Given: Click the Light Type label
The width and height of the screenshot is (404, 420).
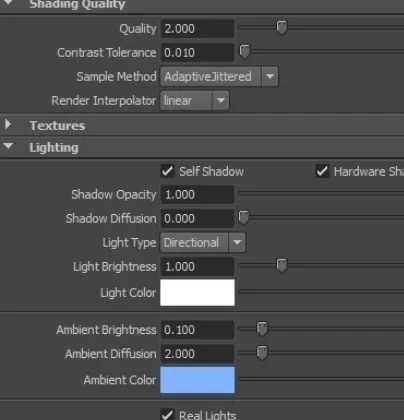Looking at the screenshot, I should pyautogui.click(x=129, y=243).
